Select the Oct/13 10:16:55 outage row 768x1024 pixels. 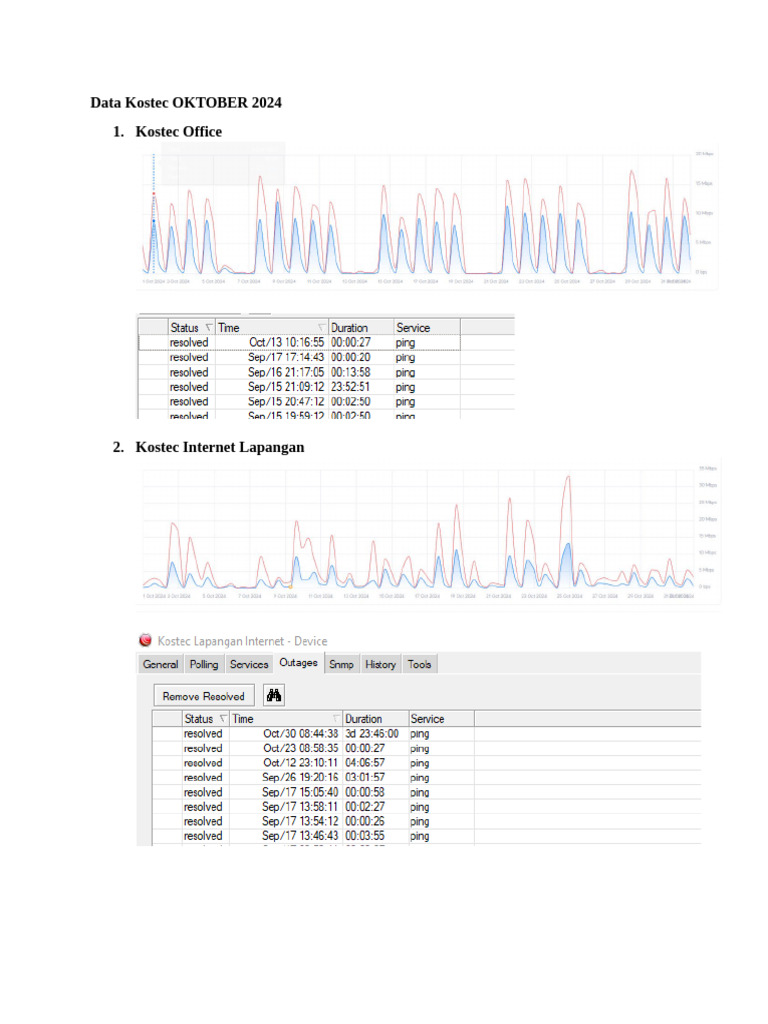[x=300, y=342]
